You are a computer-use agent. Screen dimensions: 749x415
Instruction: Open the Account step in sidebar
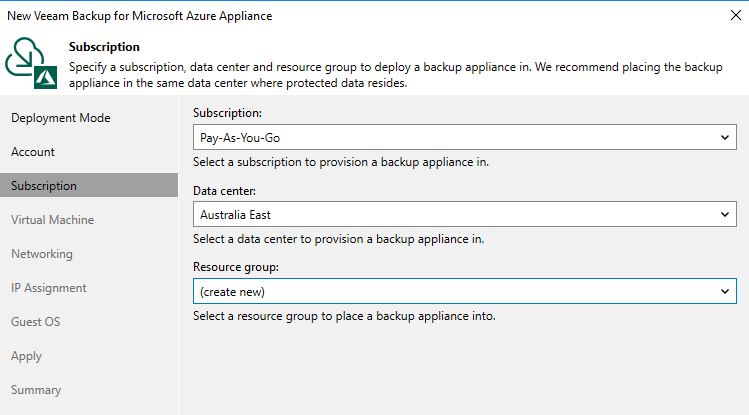pos(33,152)
